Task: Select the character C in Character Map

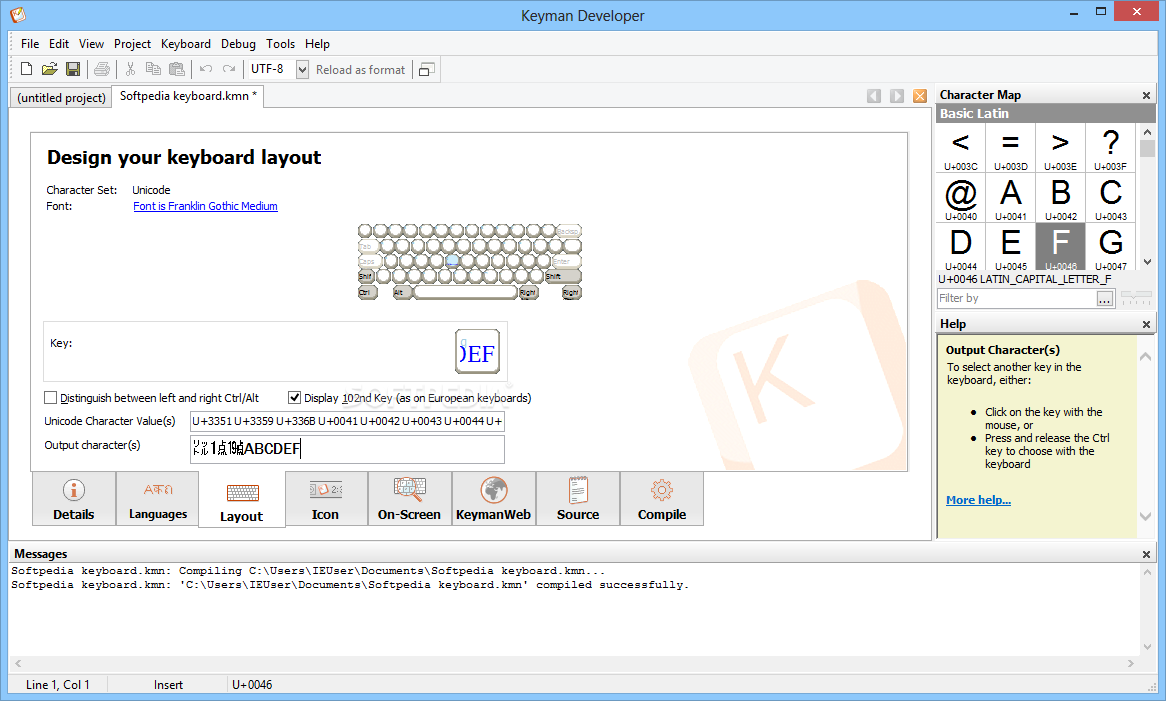Action: click(1110, 198)
